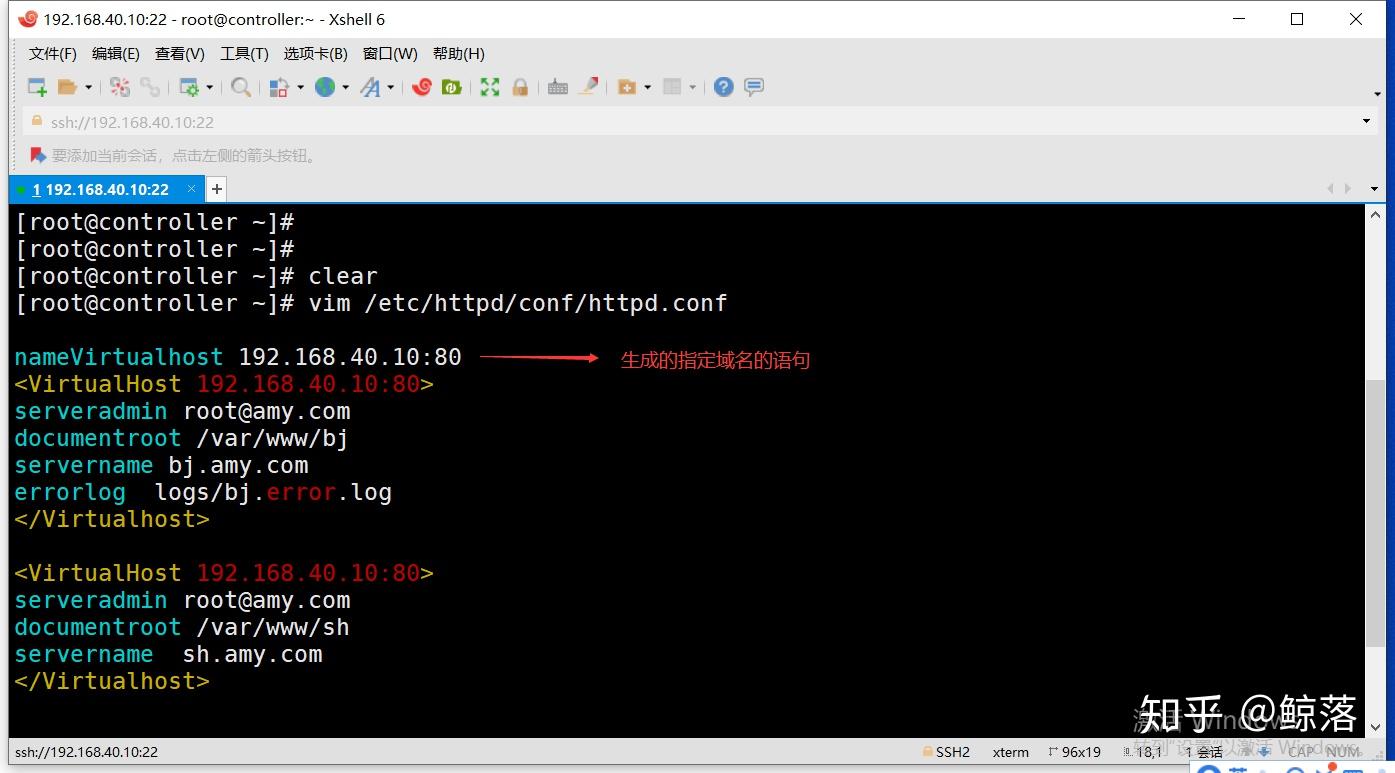Expand the folder-plus icon dropdown arrow
The width and height of the screenshot is (1395, 773).
tap(648, 87)
